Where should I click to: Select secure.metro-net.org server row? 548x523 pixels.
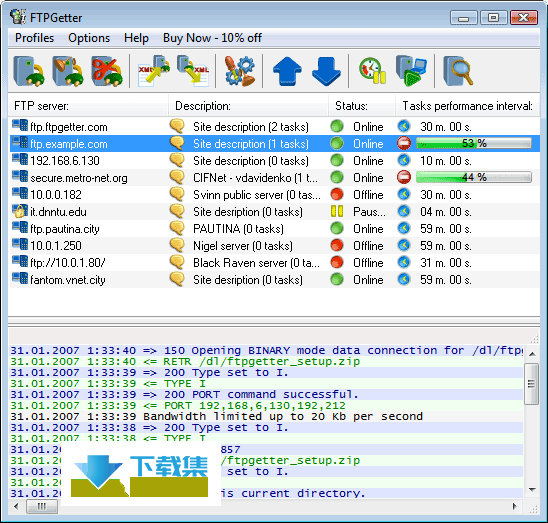[275, 178]
